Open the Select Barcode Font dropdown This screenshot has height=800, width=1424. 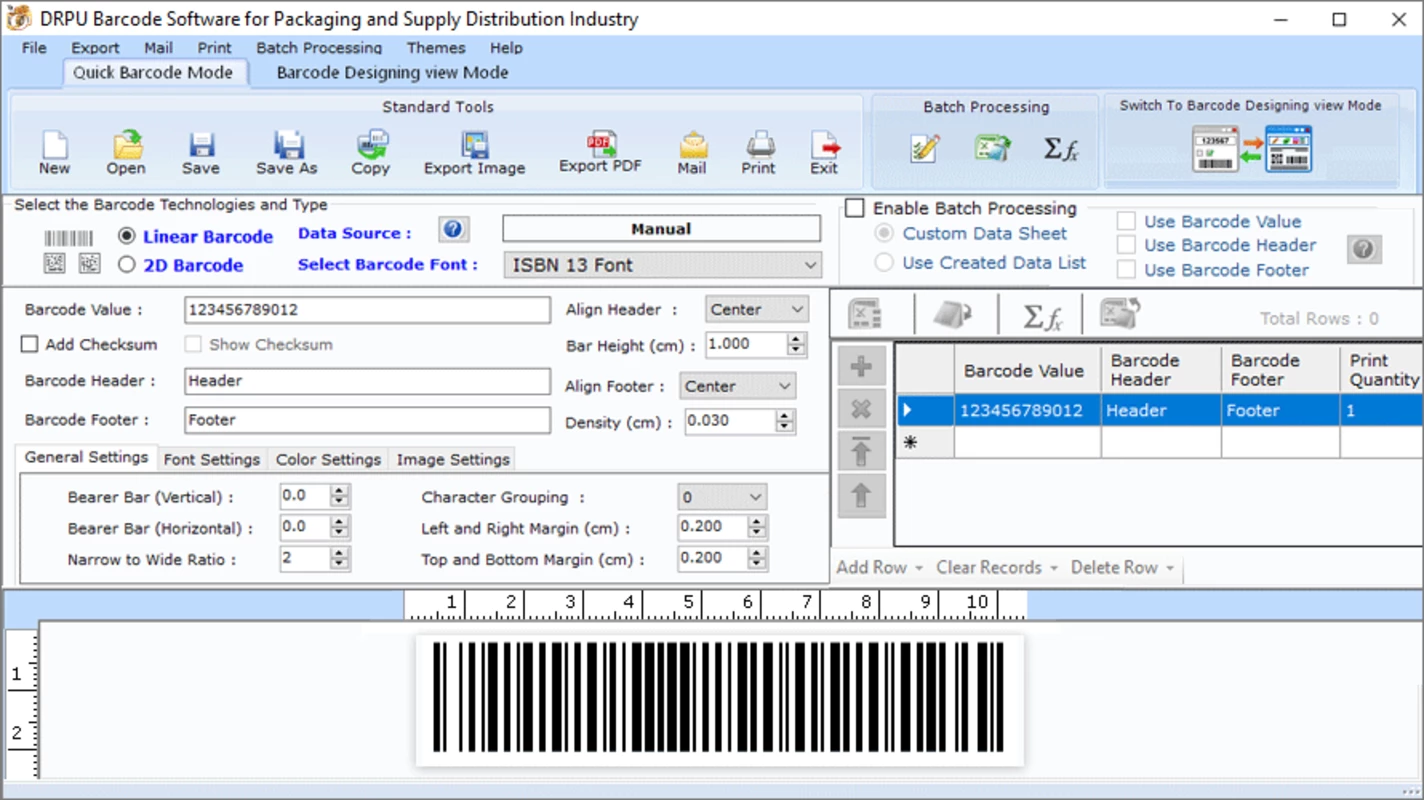point(662,265)
